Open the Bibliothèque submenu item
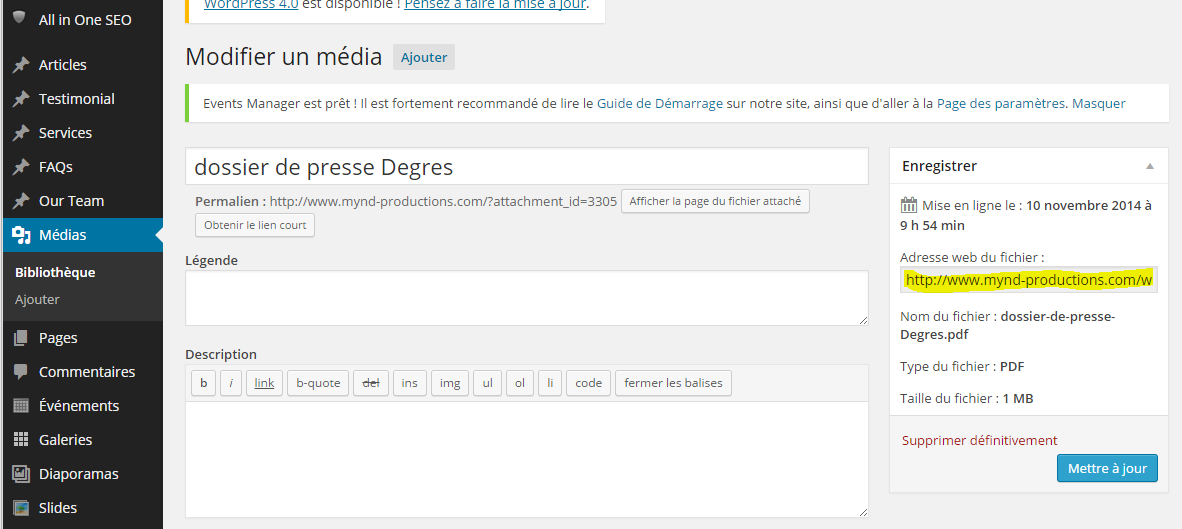 (x=55, y=273)
